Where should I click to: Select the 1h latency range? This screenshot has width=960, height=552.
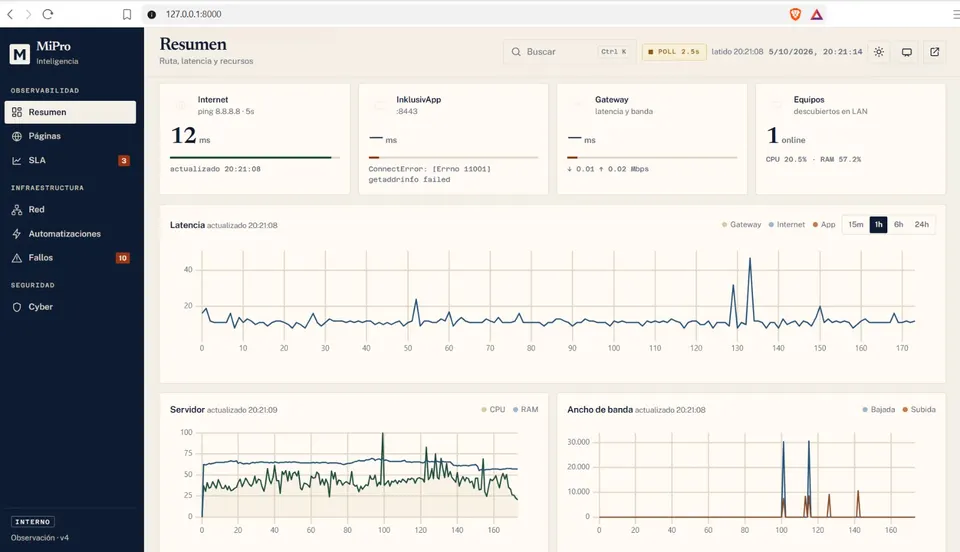[x=878, y=225]
